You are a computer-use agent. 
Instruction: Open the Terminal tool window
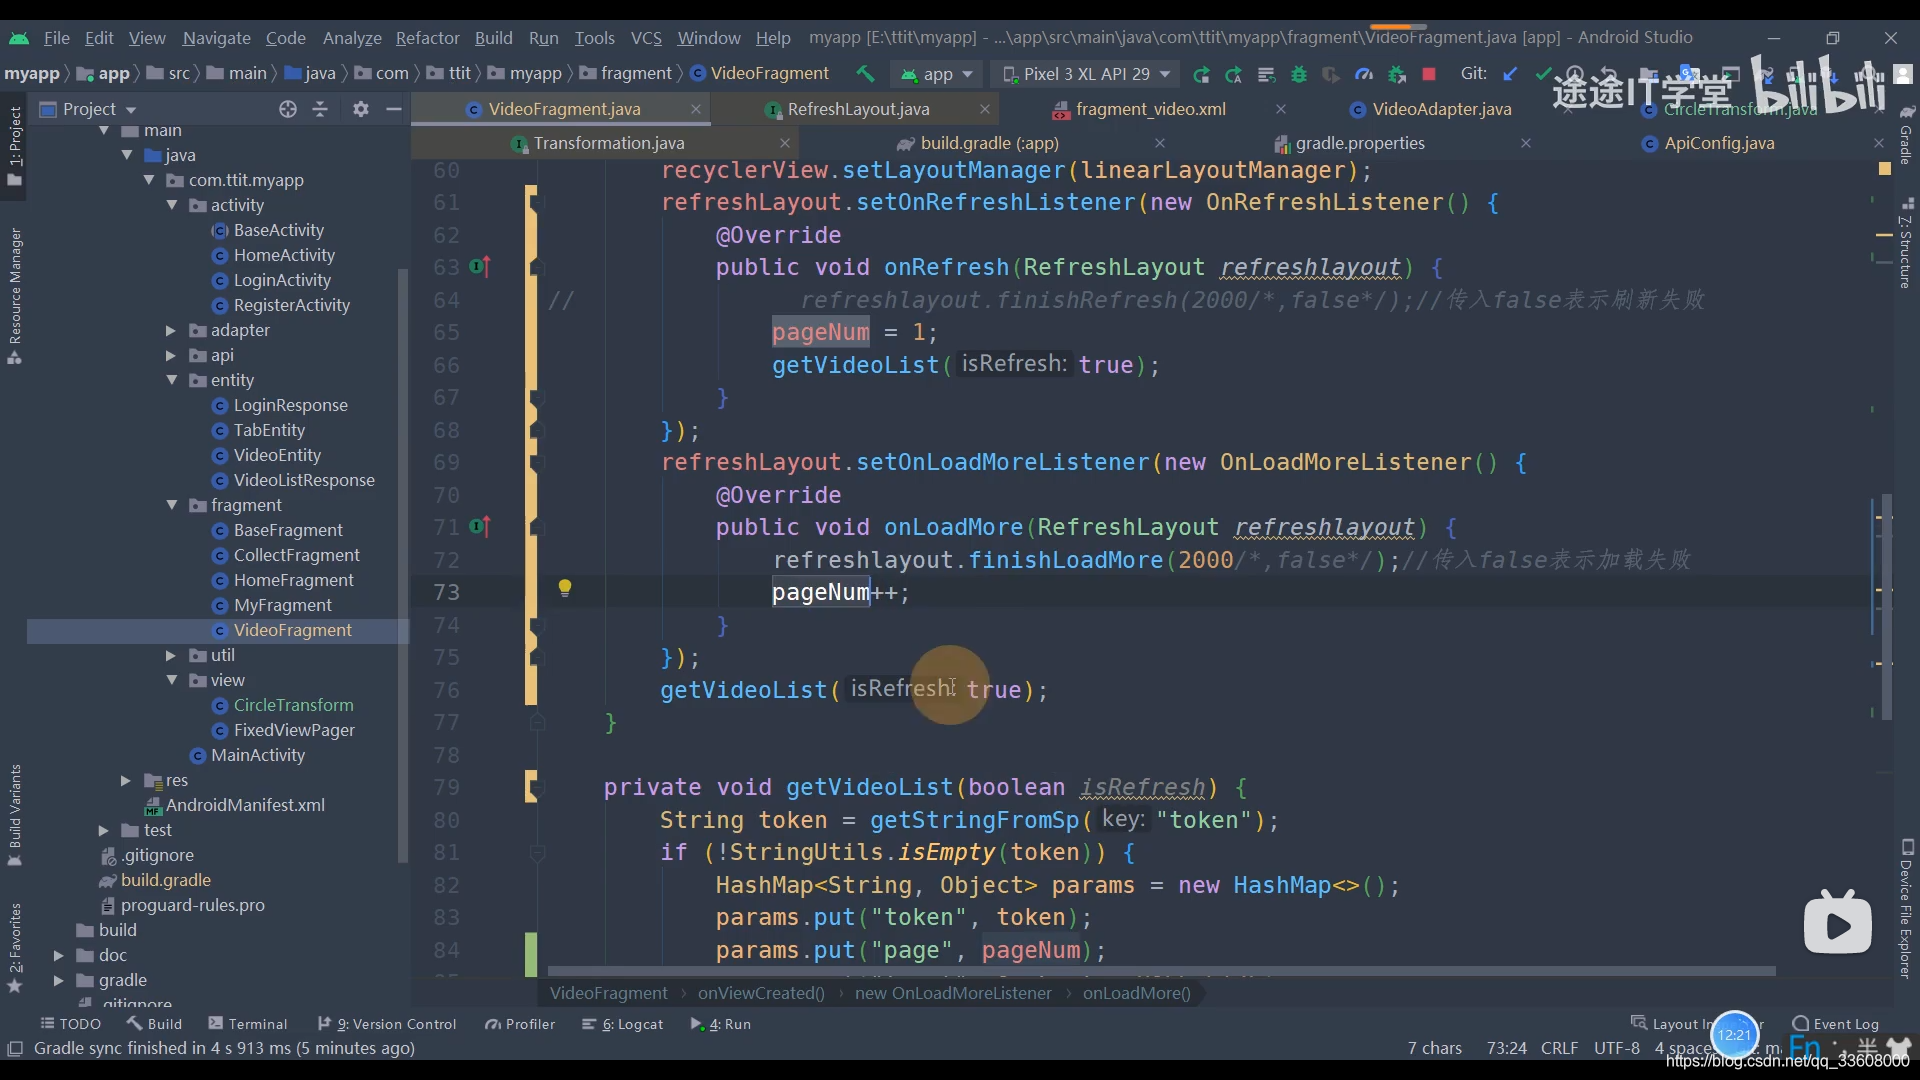click(x=248, y=1024)
